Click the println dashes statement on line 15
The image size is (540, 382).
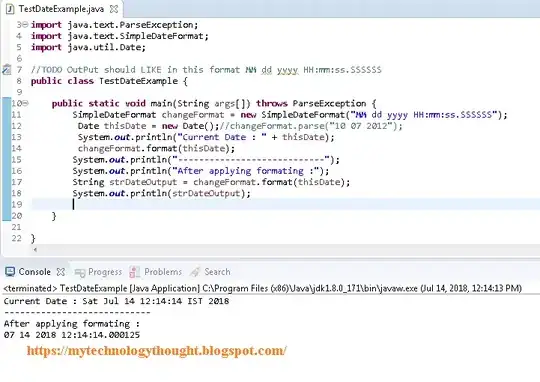coord(206,160)
